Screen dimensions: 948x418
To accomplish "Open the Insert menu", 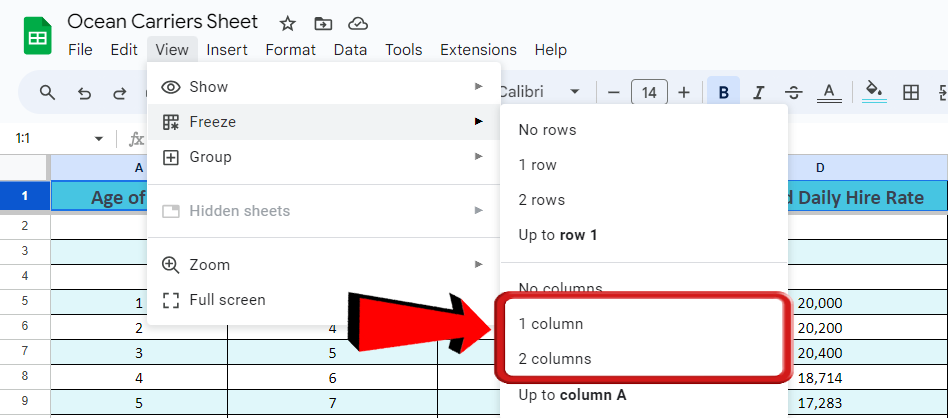I will click(x=227, y=49).
